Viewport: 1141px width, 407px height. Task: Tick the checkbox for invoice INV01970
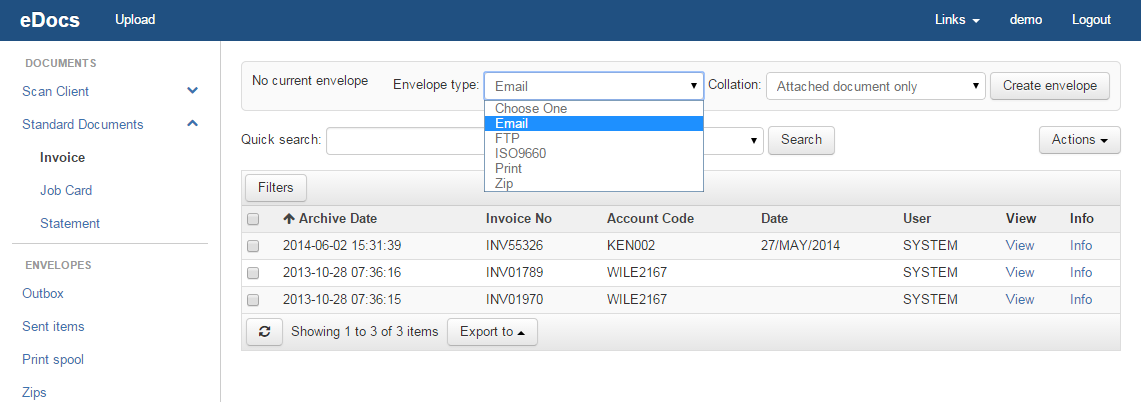(253, 300)
